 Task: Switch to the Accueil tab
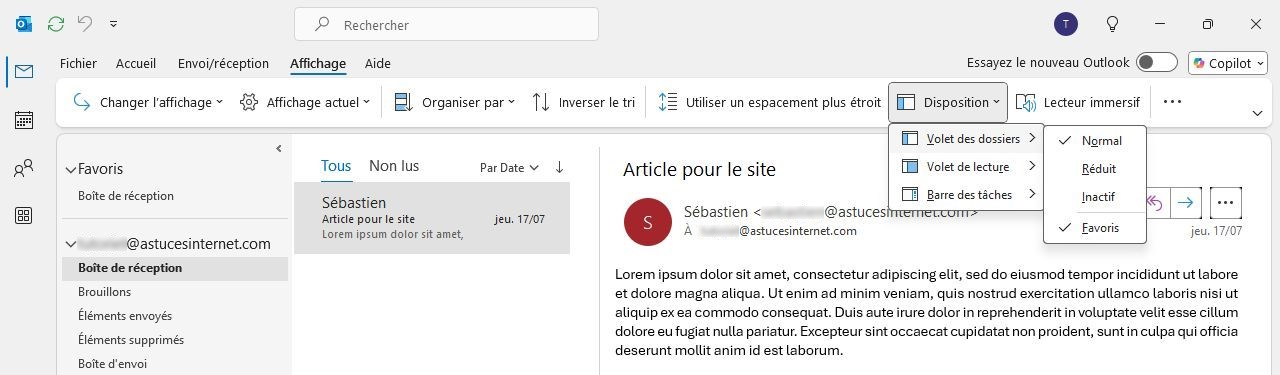click(x=136, y=63)
